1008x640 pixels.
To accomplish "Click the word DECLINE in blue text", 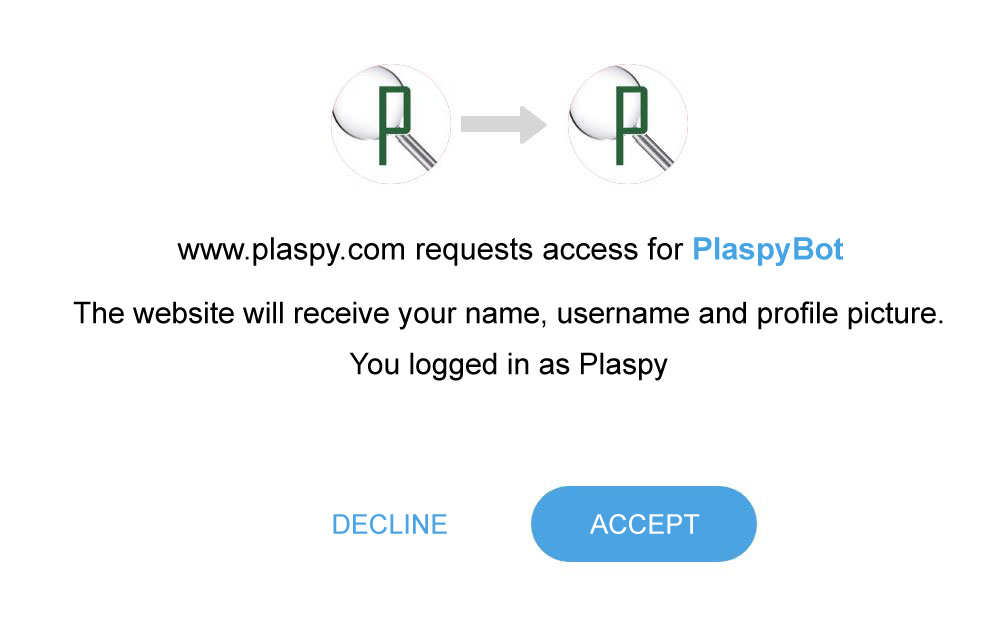I will (x=390, y=523).
